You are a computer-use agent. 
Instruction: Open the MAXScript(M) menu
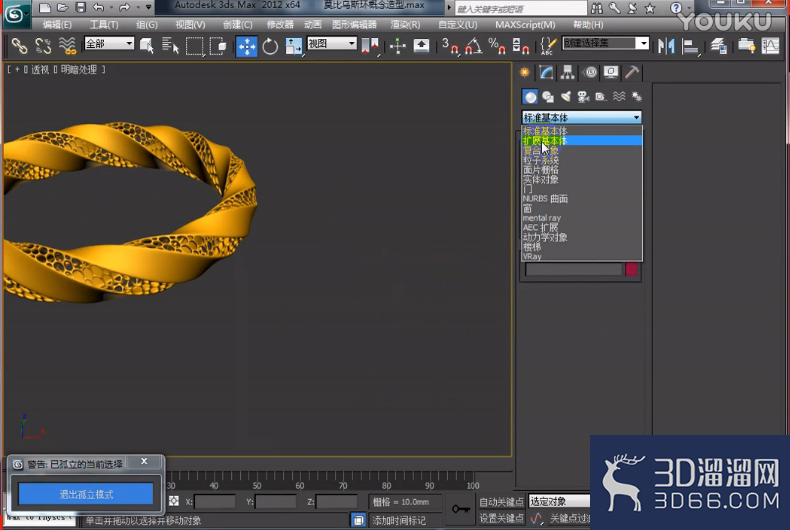[x=525, y=24]
